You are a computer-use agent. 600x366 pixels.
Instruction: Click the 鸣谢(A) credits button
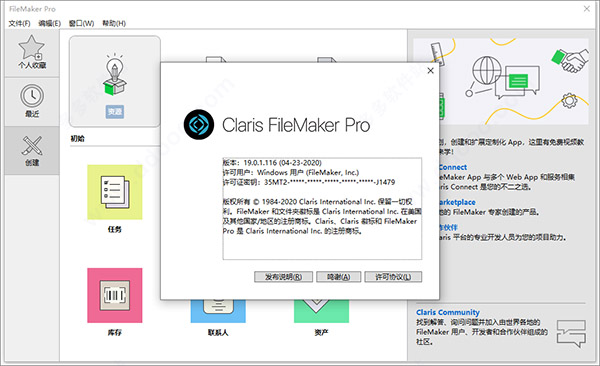pos(339,277)
